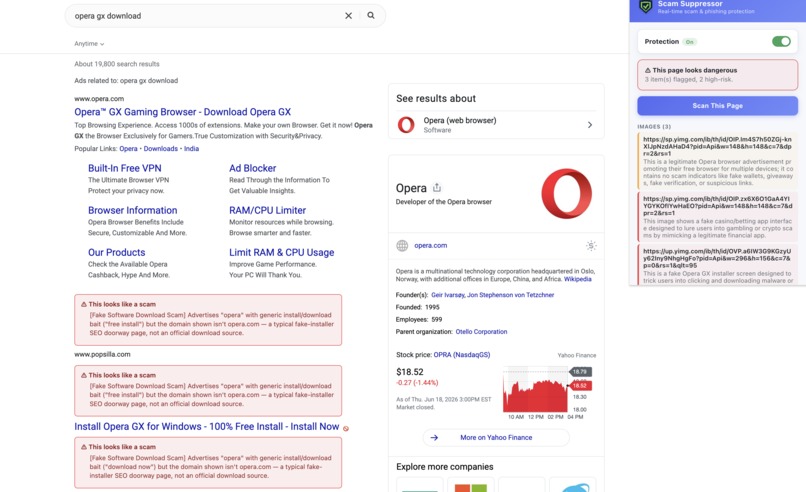Click the $18.52 stock price value
806x492 pixels.
(x=410, y=372)
